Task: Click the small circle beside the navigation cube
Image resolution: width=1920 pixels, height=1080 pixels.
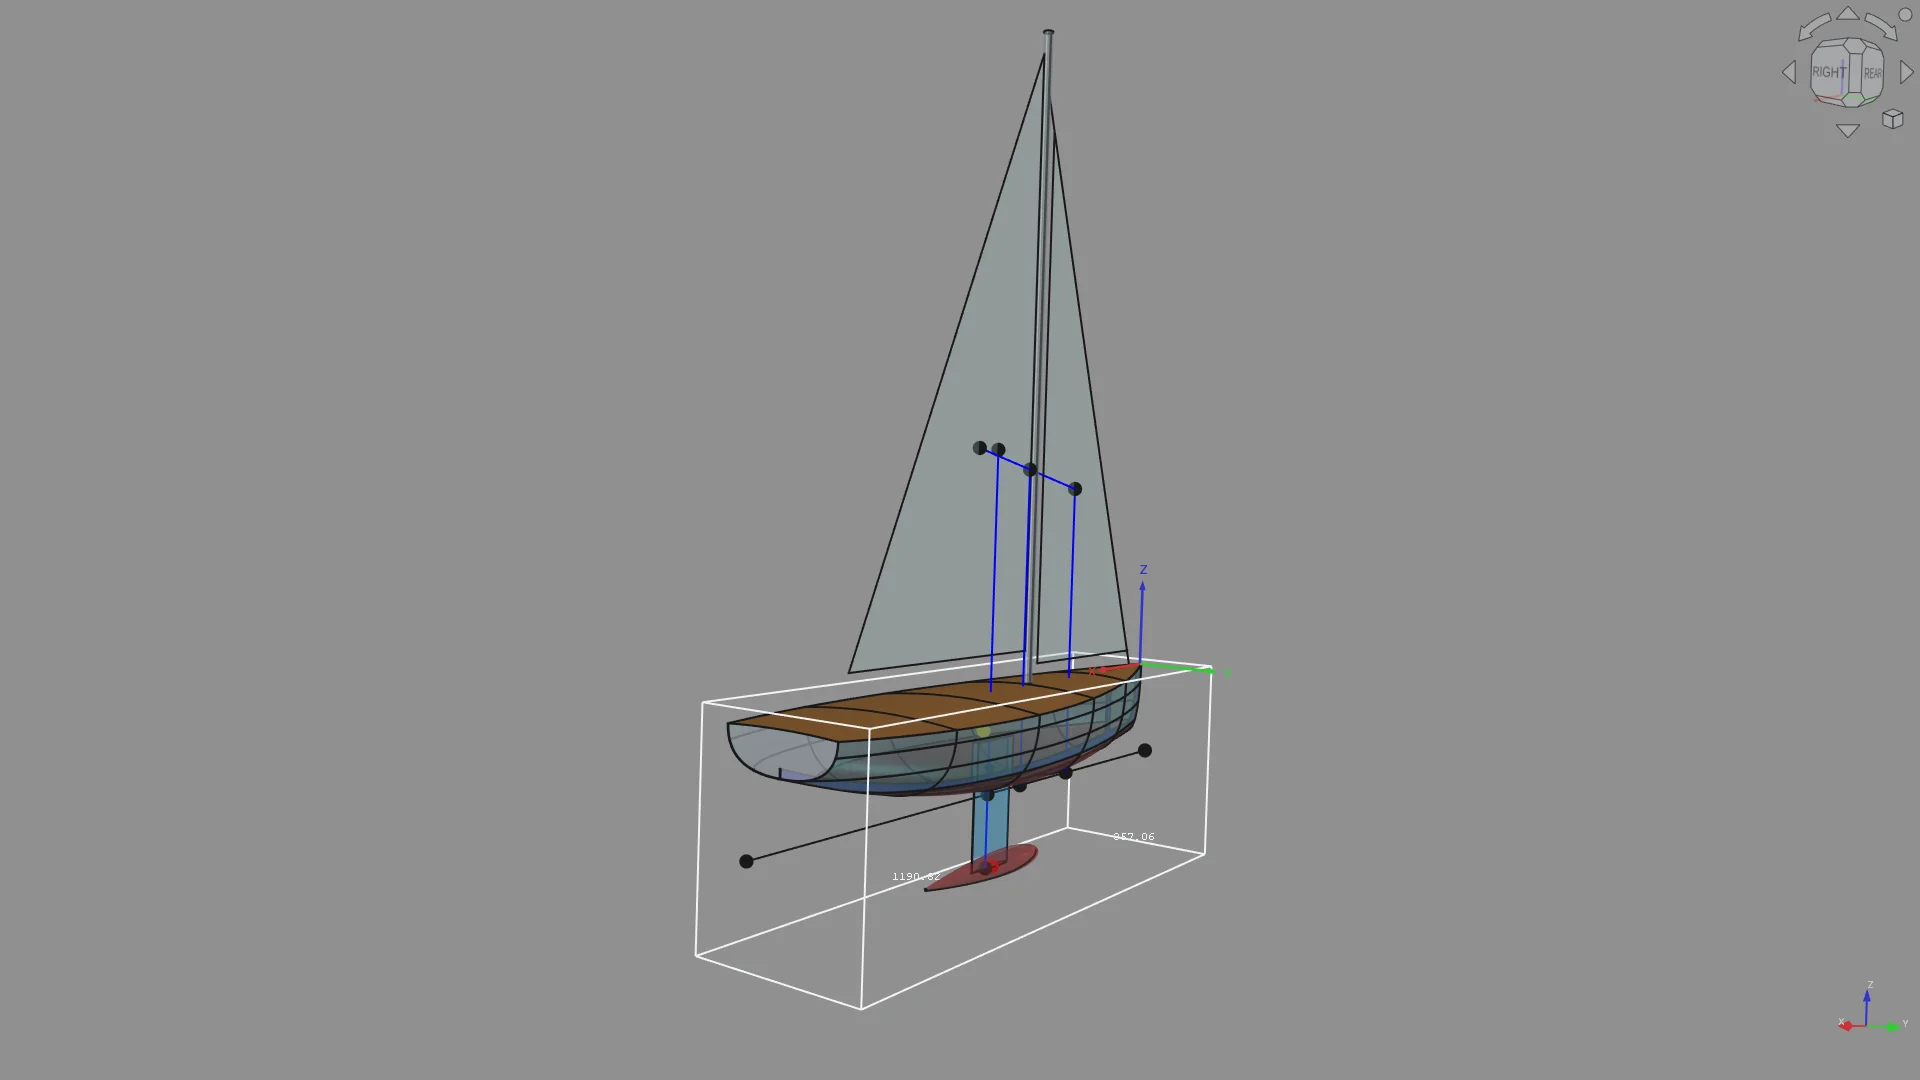Action: [x=1905, y=16]
